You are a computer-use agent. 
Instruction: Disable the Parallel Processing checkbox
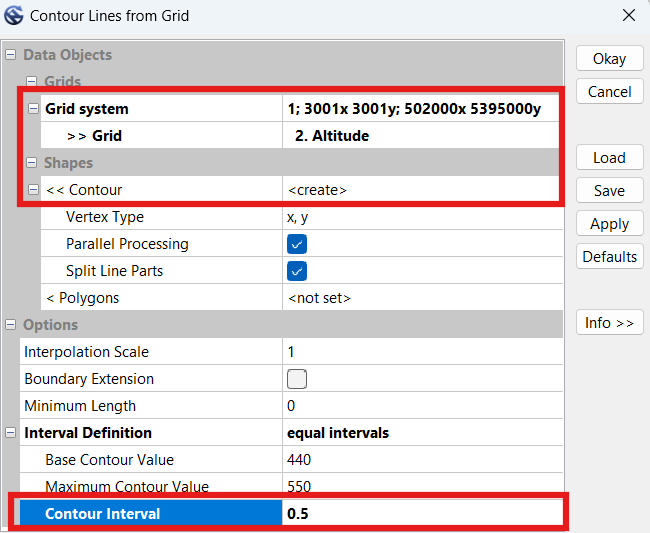(297, 244)
